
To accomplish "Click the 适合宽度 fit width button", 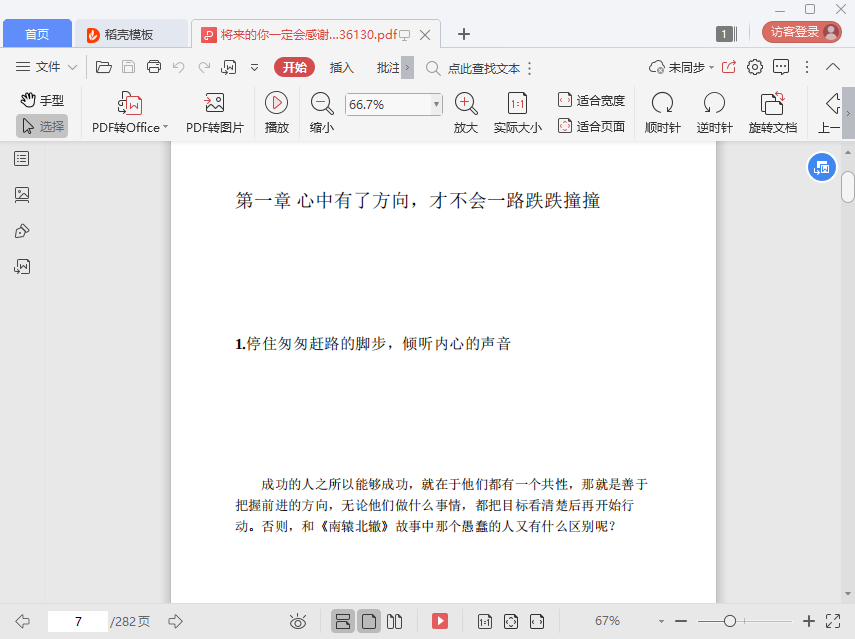I will pyautogui.click(x=591, y=100).
